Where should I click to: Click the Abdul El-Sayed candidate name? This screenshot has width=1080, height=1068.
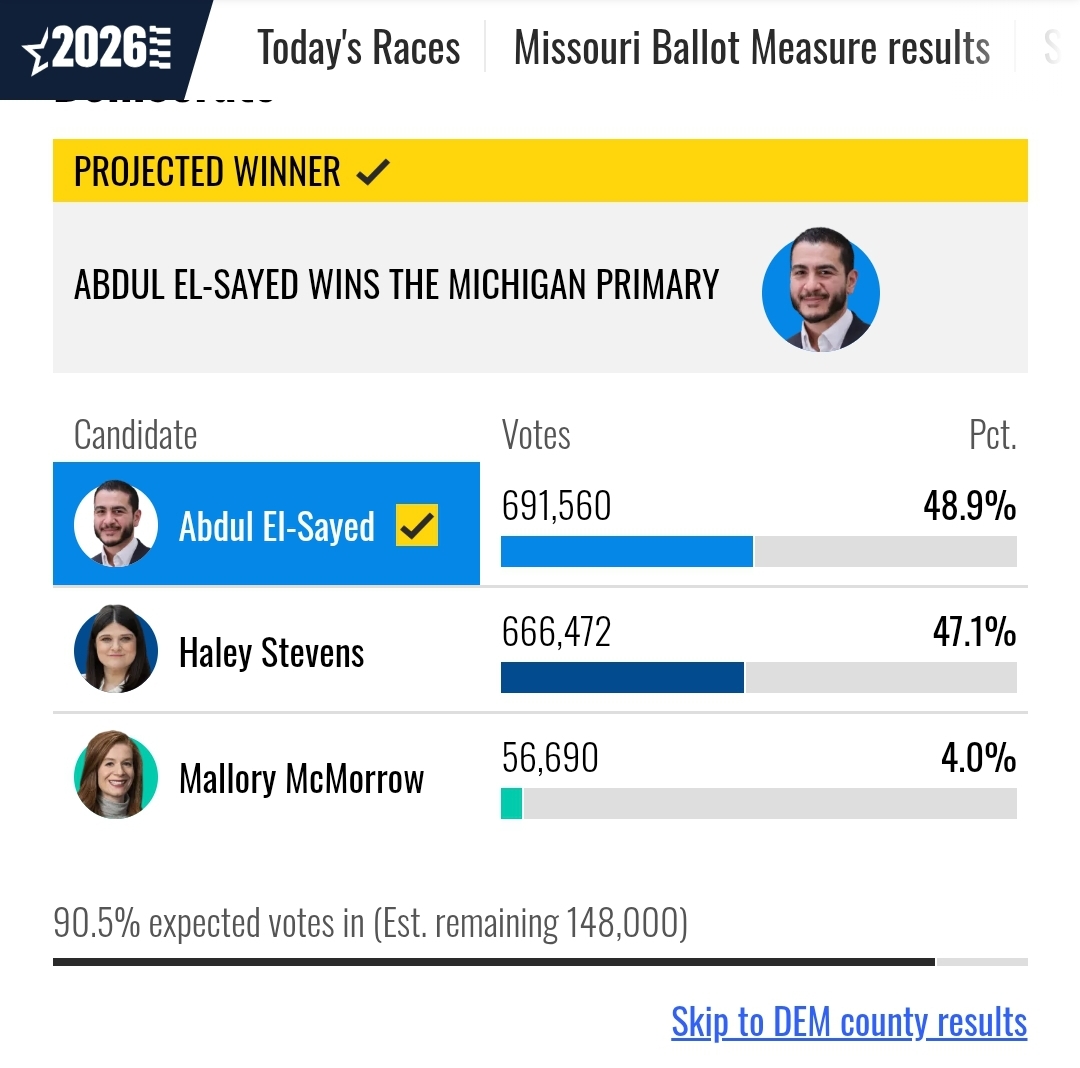[x=276, y=527]
